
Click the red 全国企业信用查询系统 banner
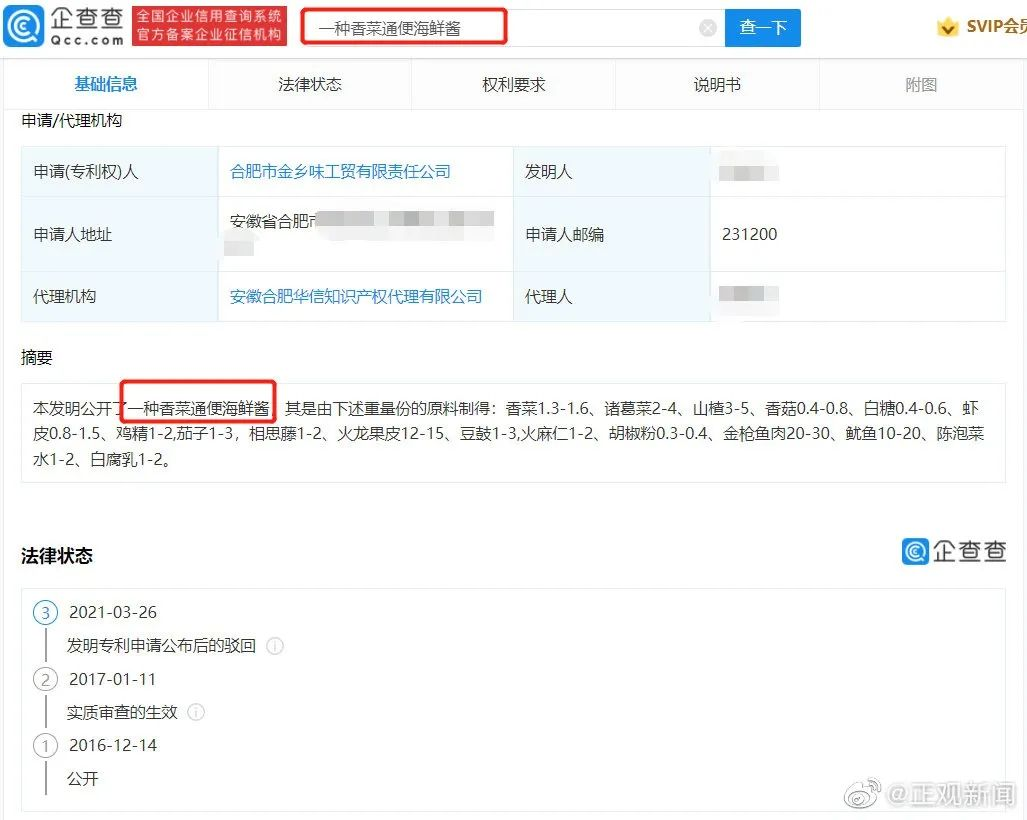[x=210, y=26]
